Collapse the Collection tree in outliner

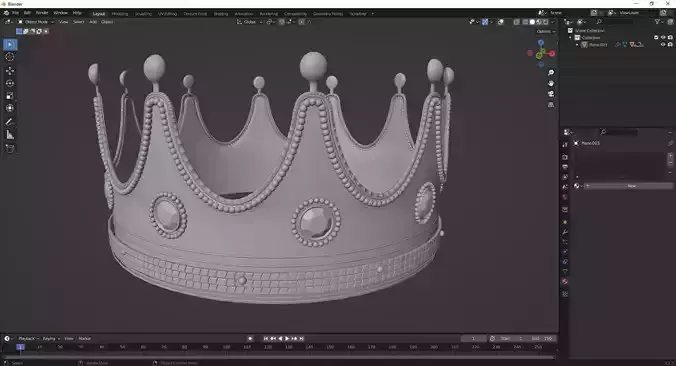tap(570, 38)
